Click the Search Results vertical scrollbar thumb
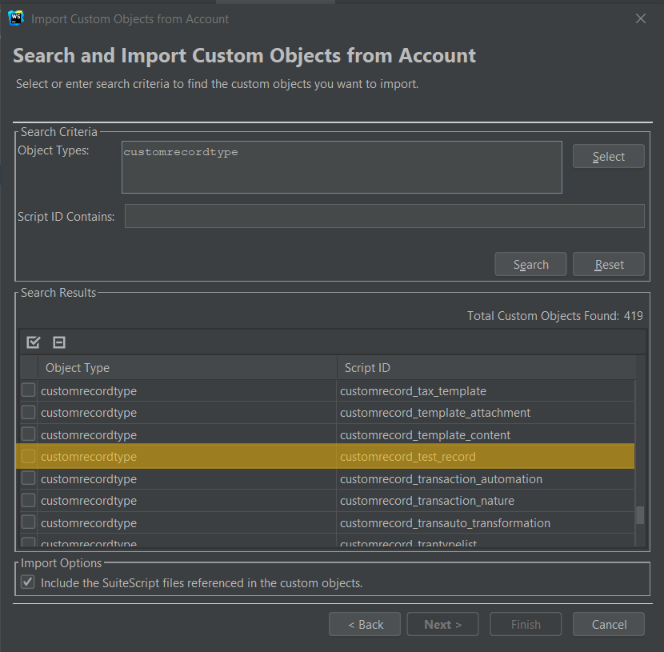The image size is (664, 652). (x=640, y=515)
